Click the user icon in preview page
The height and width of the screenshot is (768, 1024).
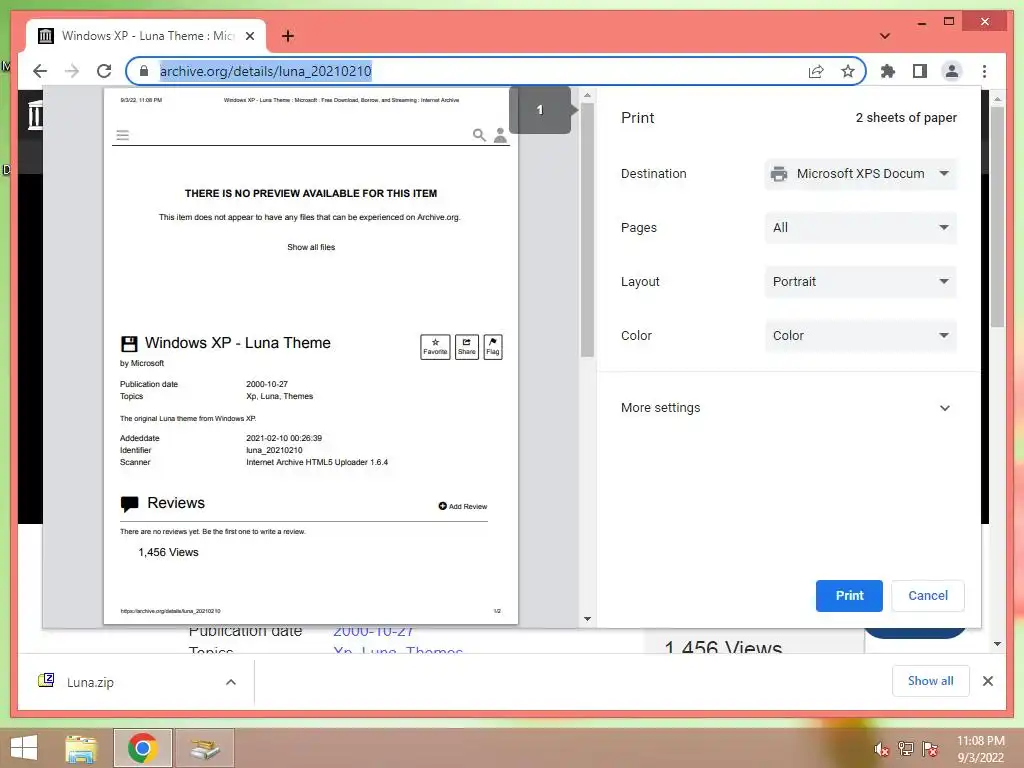pyautogui.click(x=500, y=135)
